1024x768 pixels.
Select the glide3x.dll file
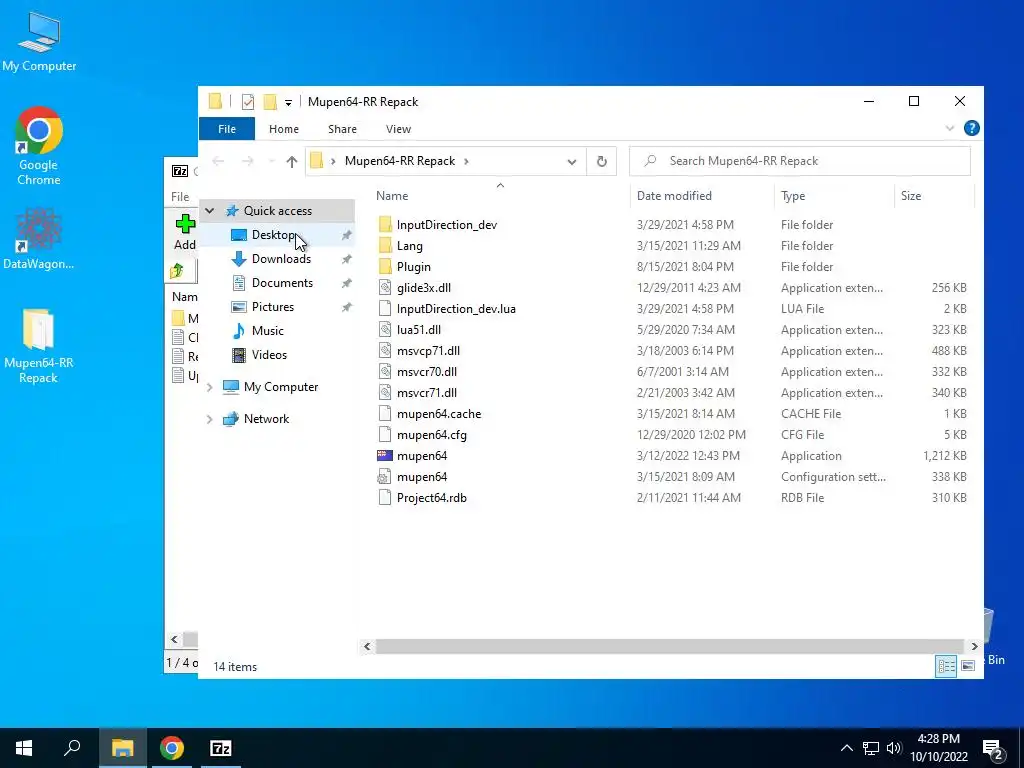click(424, 287)
